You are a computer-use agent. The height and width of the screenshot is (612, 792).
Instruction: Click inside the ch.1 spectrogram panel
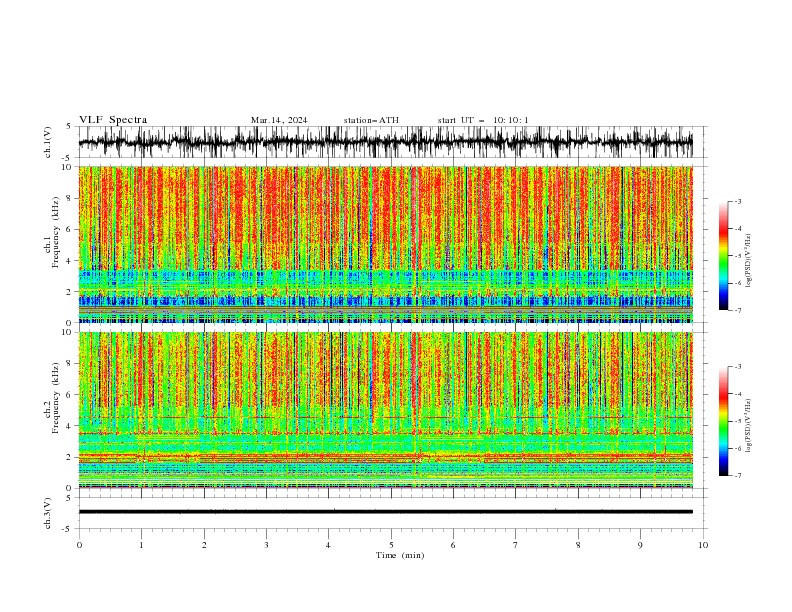click(x=385, y=244)
